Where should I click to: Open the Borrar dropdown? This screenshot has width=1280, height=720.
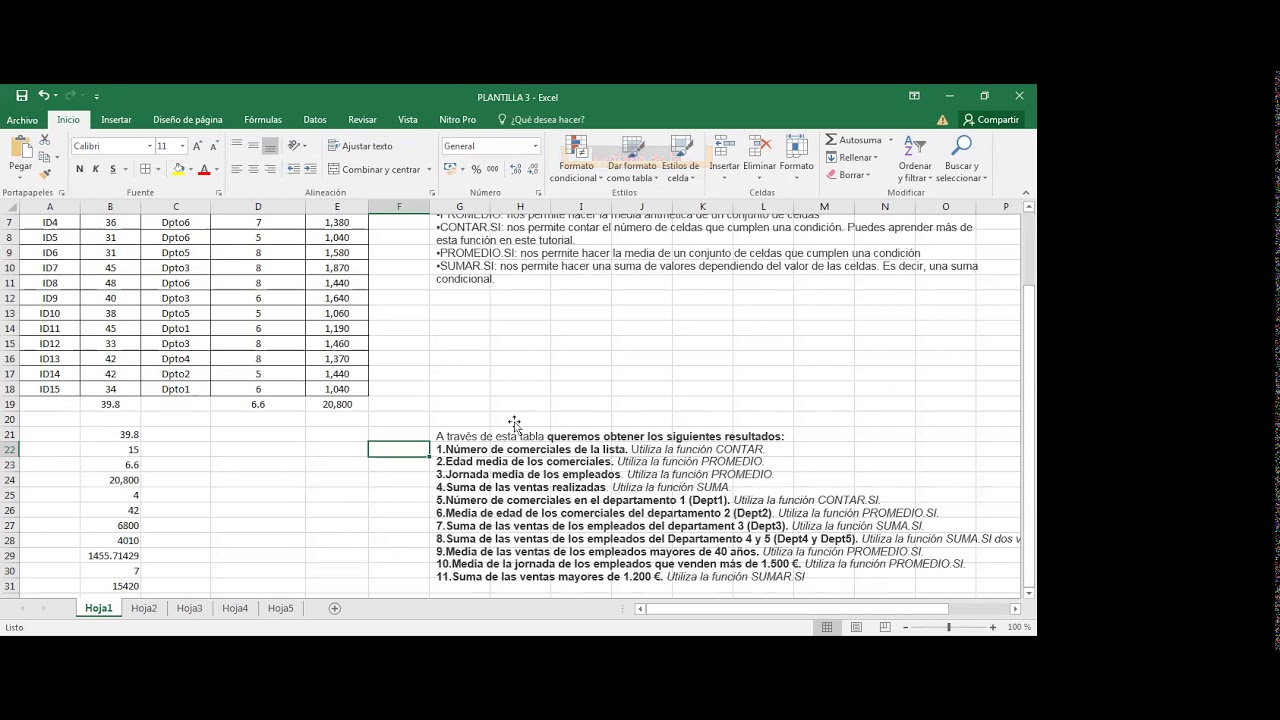click(x=847, y=175)
